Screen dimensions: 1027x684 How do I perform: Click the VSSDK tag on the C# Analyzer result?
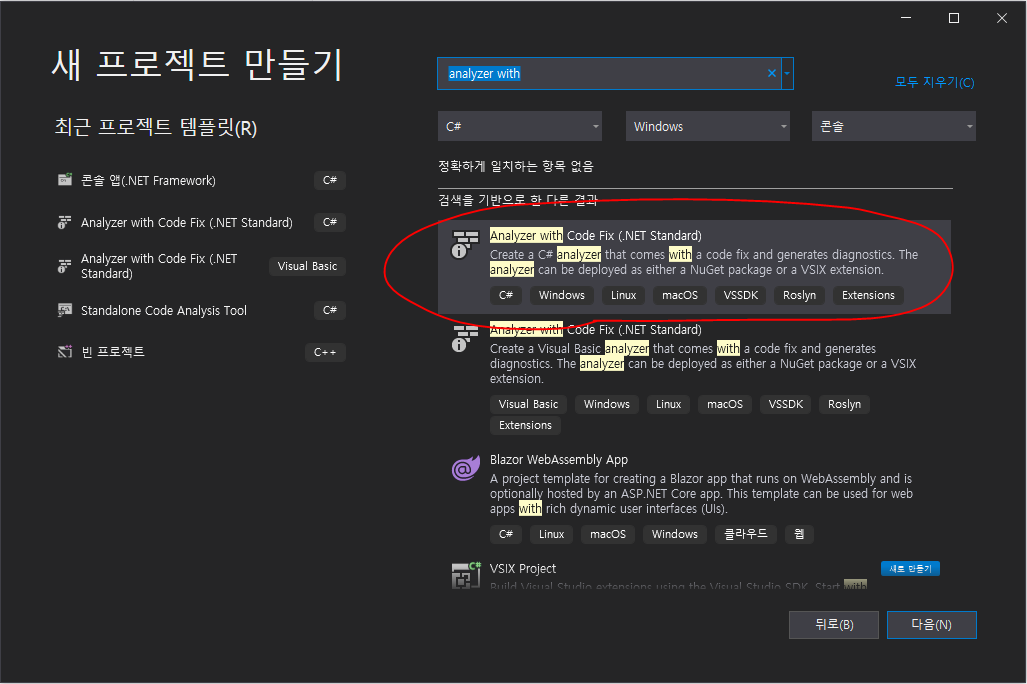point(740,295)
